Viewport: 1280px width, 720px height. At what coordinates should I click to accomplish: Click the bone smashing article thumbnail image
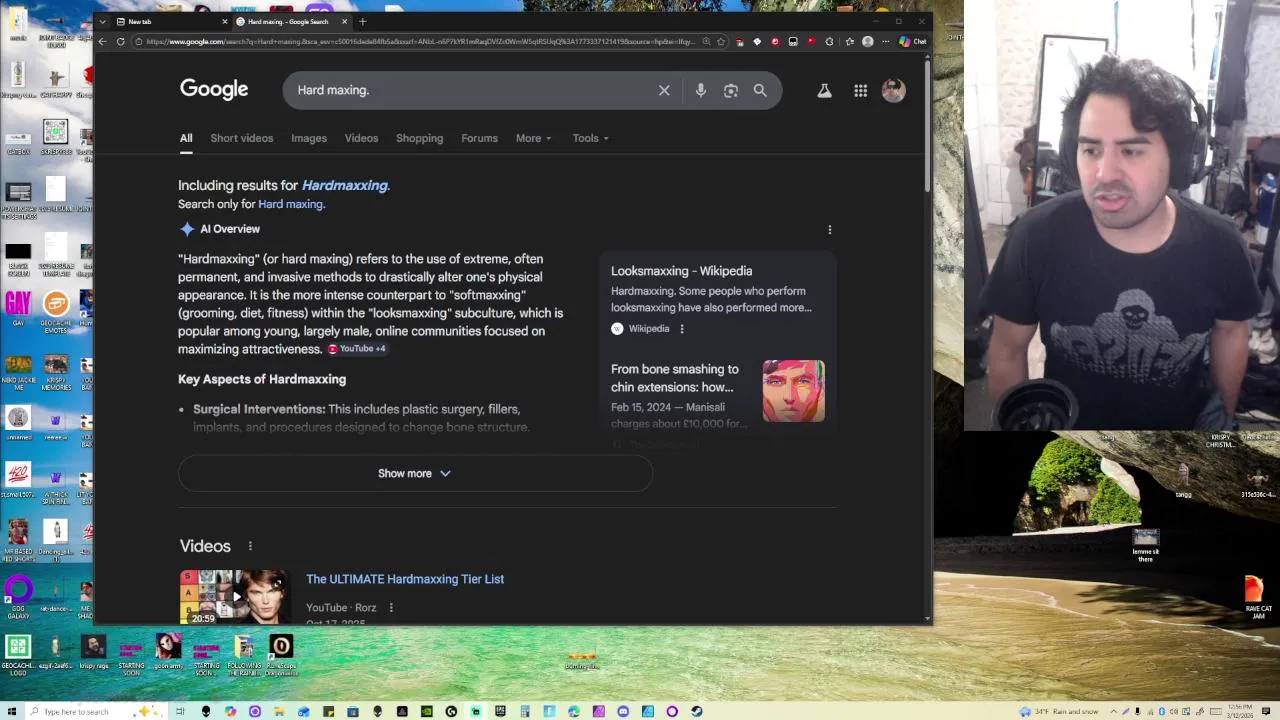(794, 391)
